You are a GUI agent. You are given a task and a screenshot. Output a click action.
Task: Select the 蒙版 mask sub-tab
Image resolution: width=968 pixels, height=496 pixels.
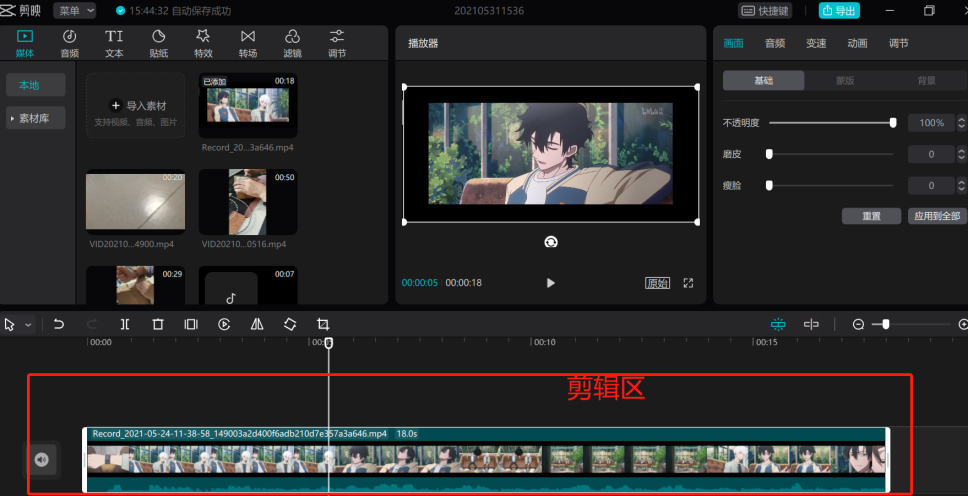click(845, 80)
